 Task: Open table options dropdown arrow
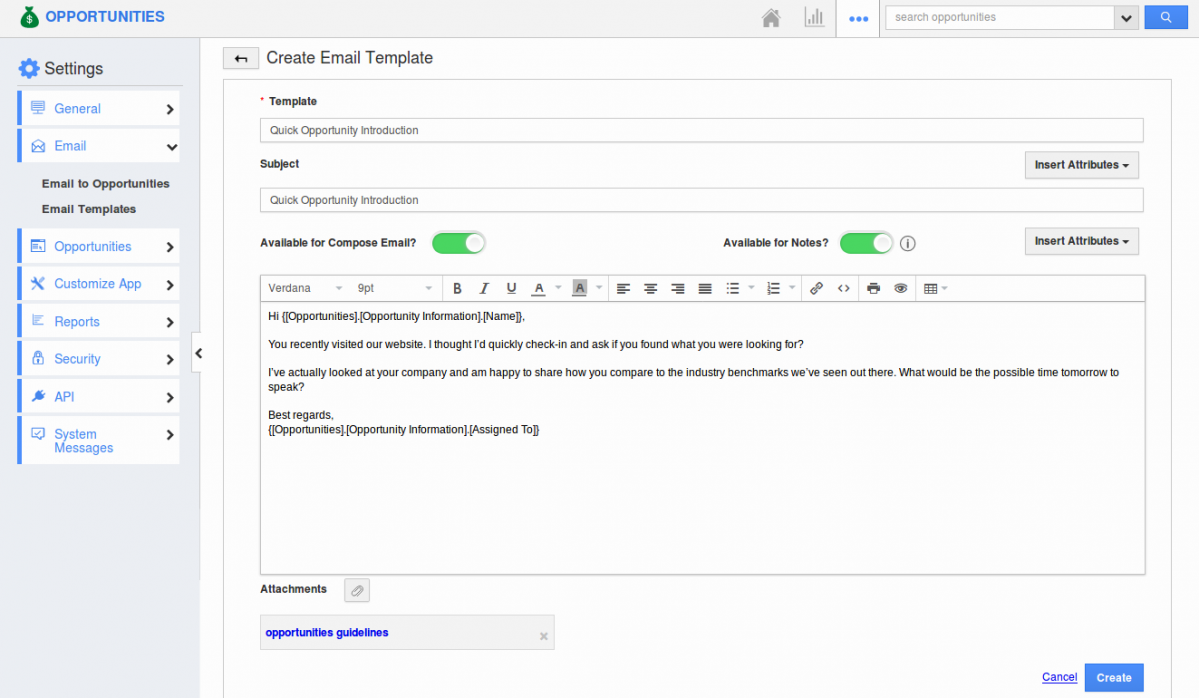pos(945,288)
